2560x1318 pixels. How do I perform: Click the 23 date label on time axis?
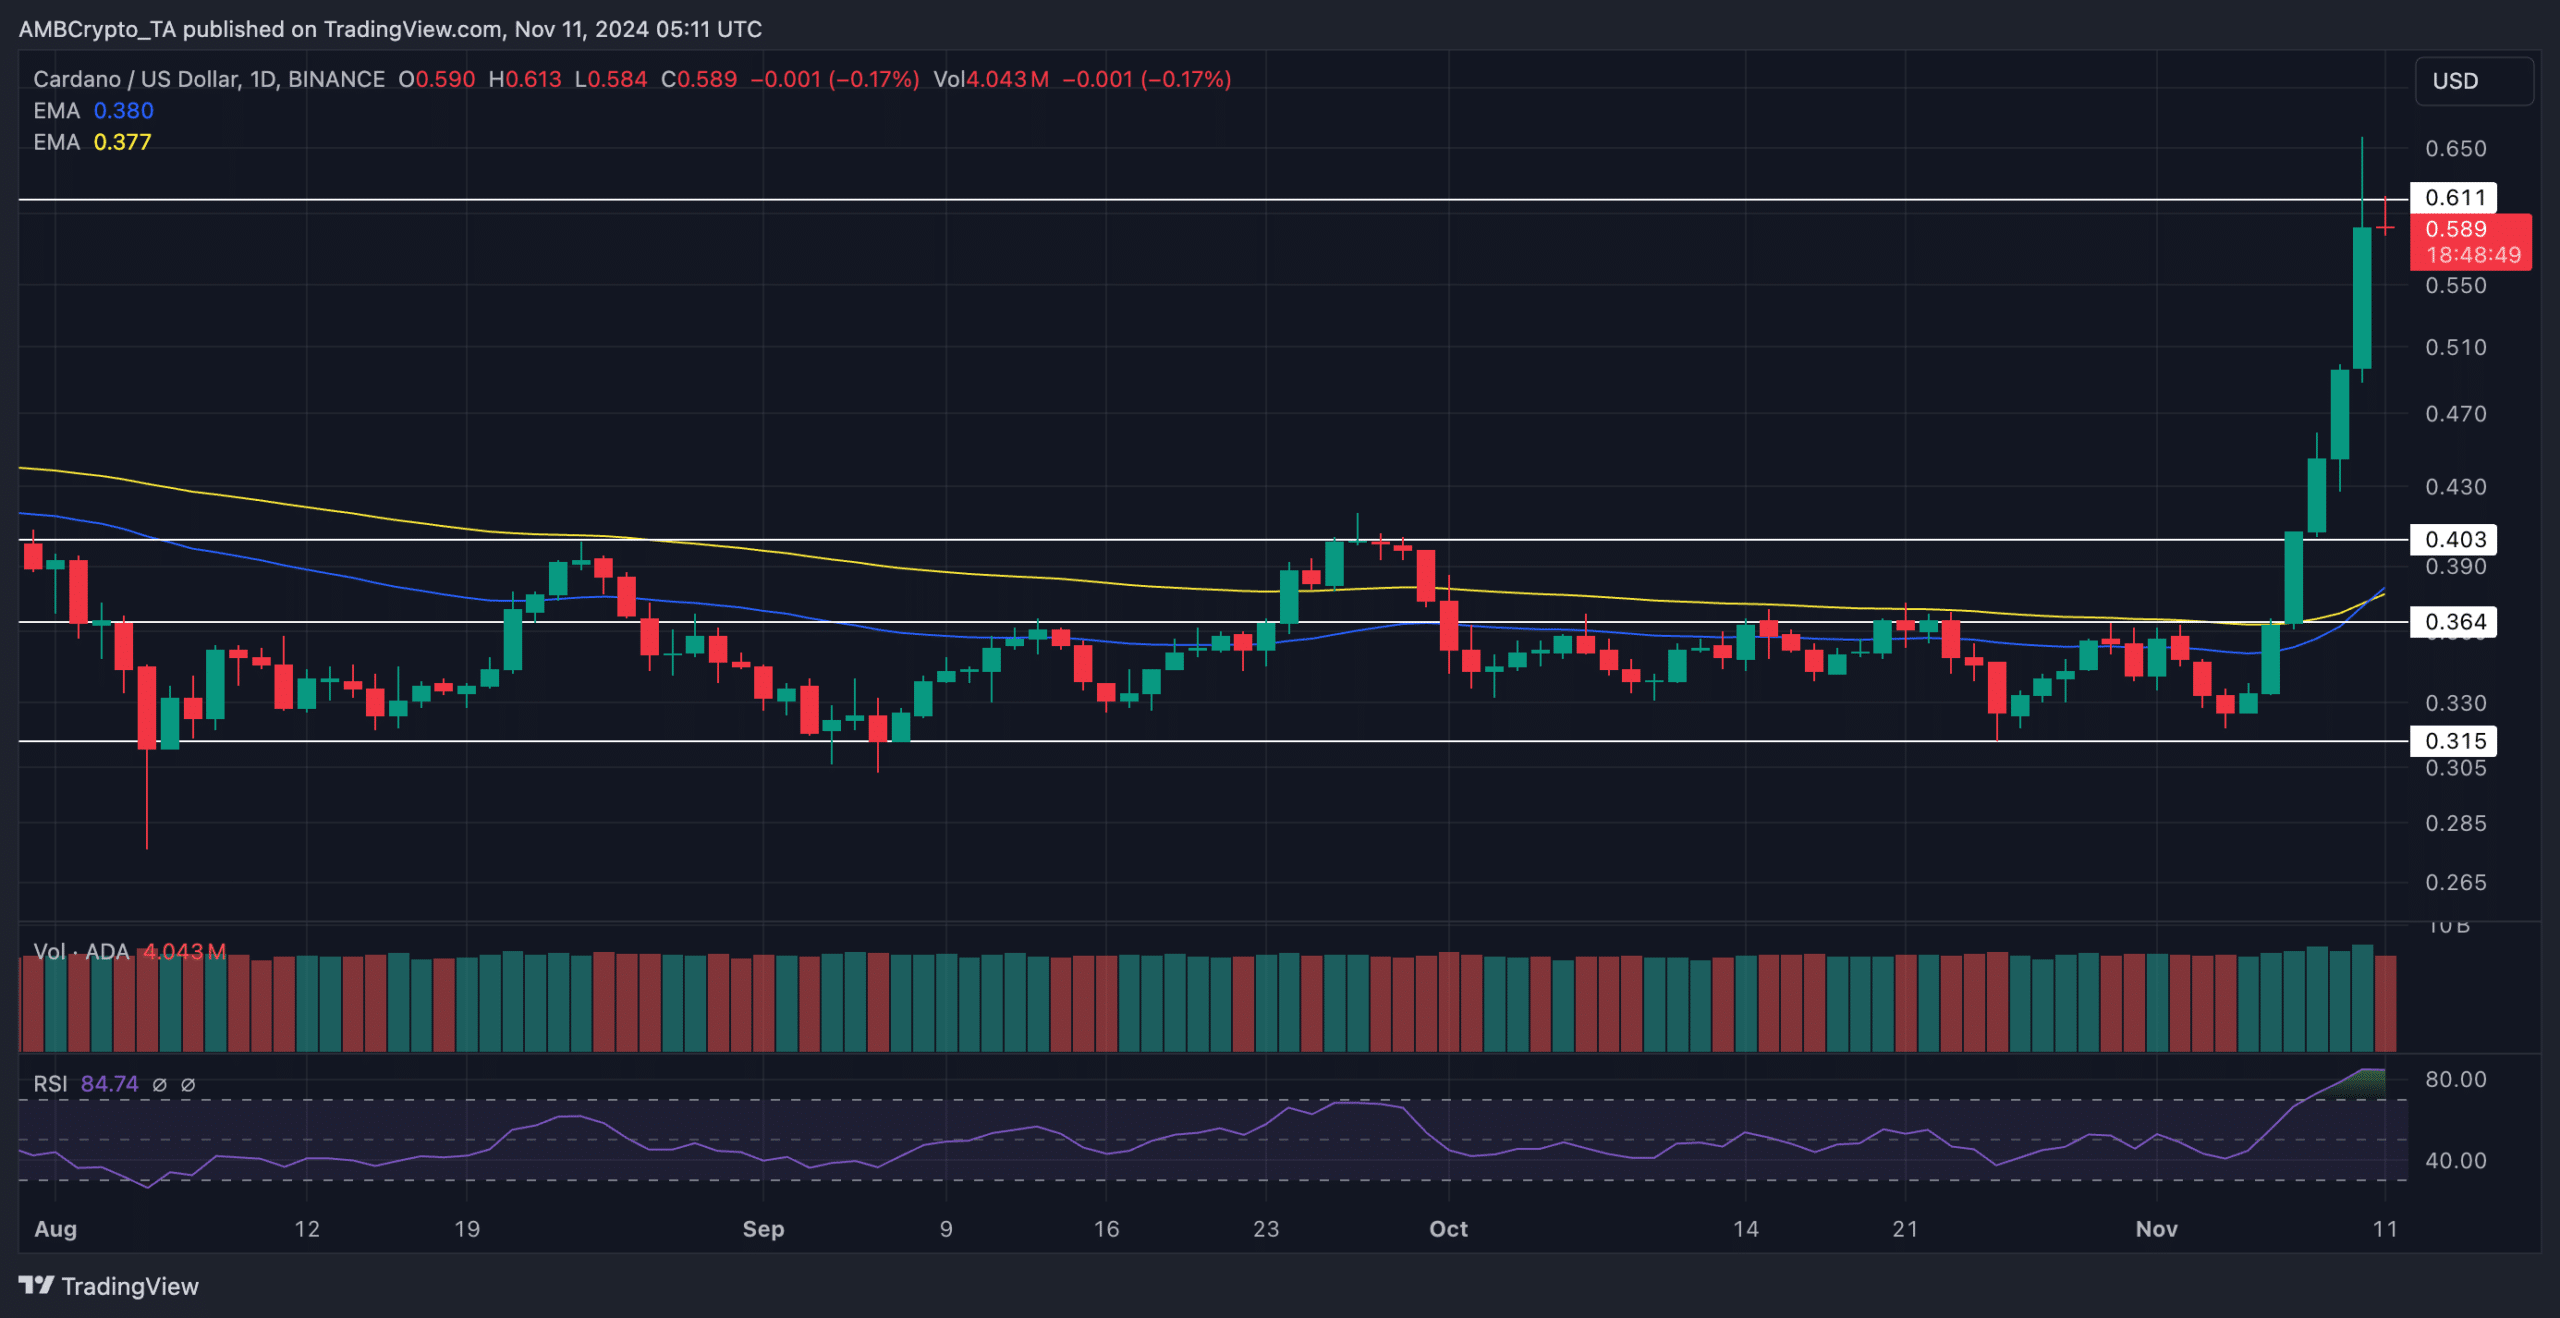(1266, 1229)
